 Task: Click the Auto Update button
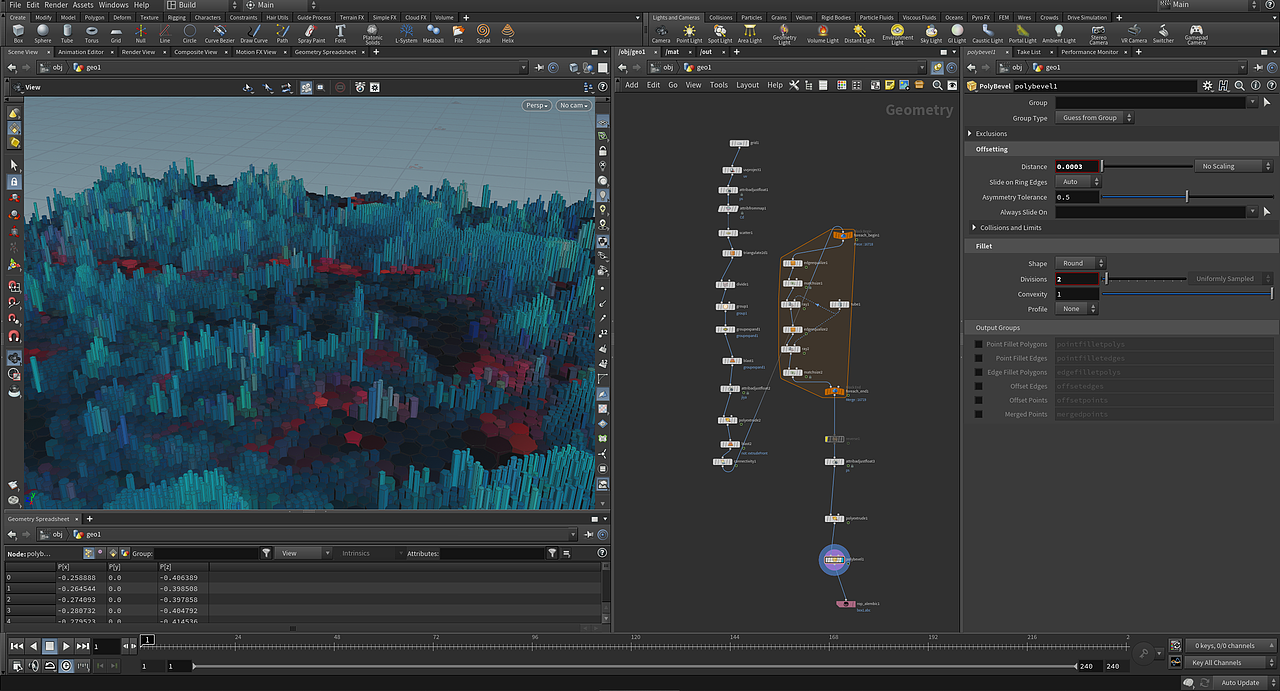1240,683
